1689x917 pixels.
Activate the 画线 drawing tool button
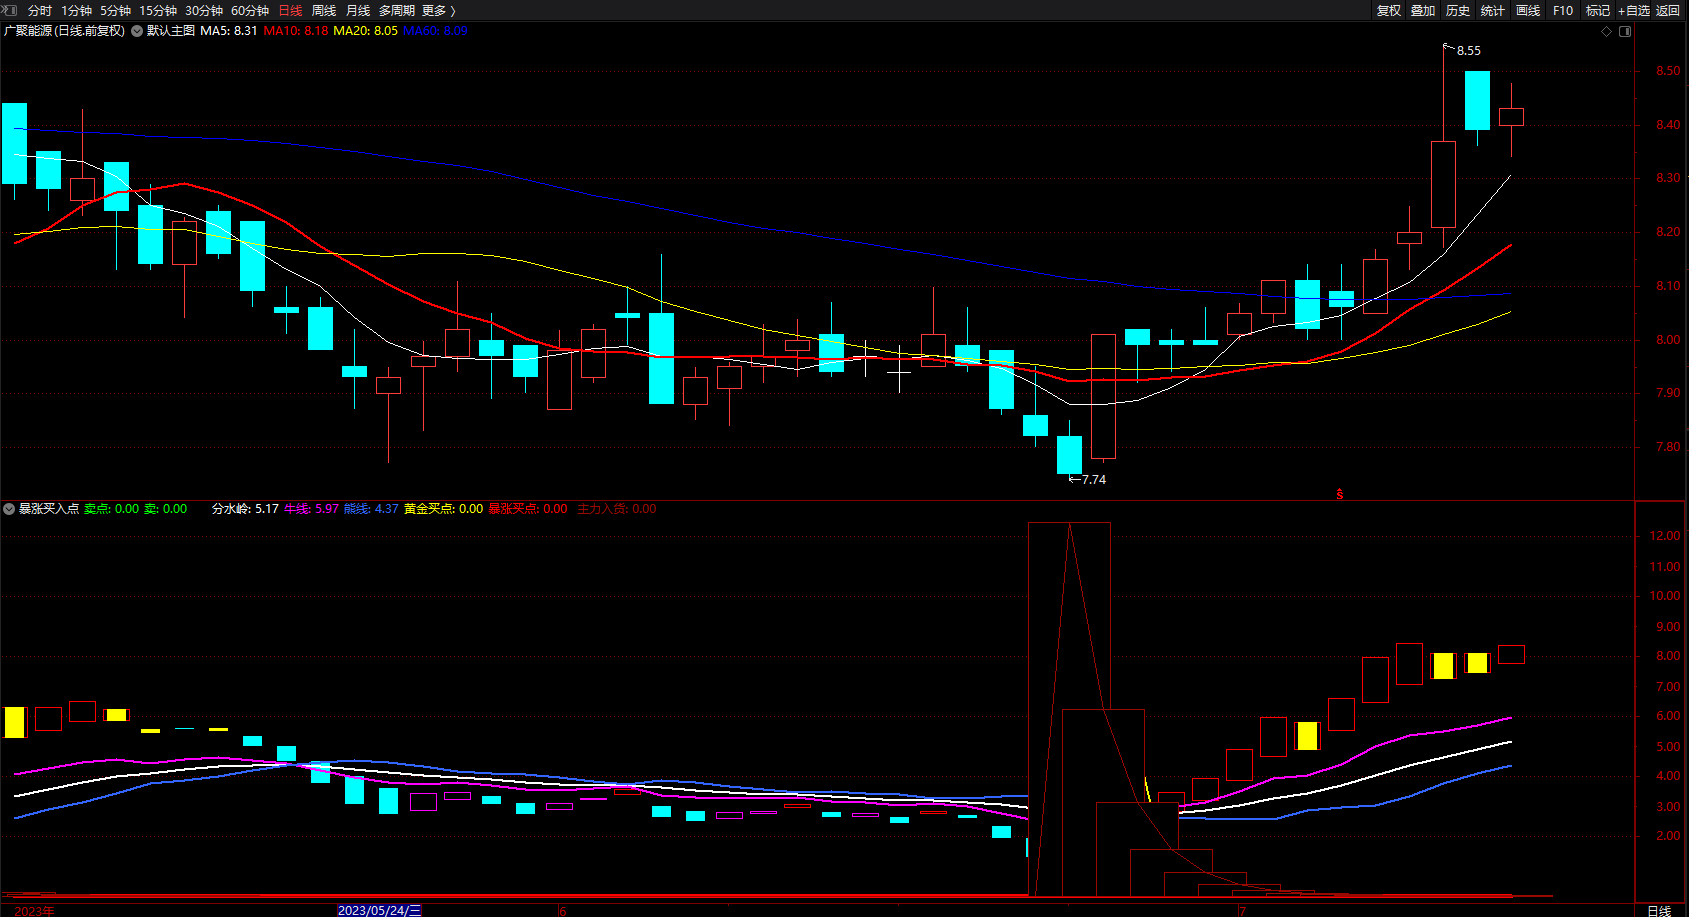1528,10
